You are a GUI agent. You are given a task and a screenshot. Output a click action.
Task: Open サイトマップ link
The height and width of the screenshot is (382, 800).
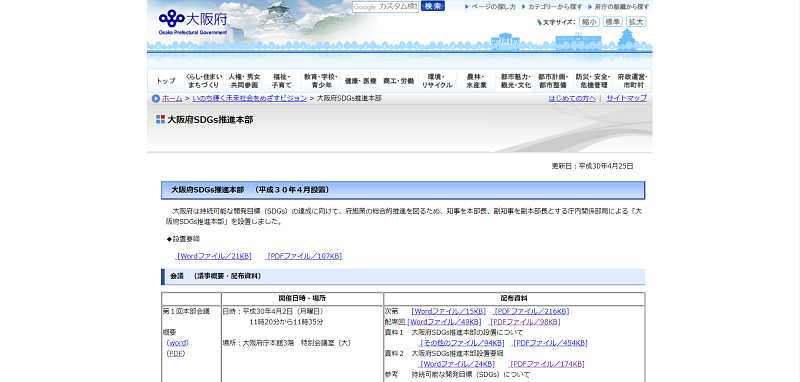point(627,98)
